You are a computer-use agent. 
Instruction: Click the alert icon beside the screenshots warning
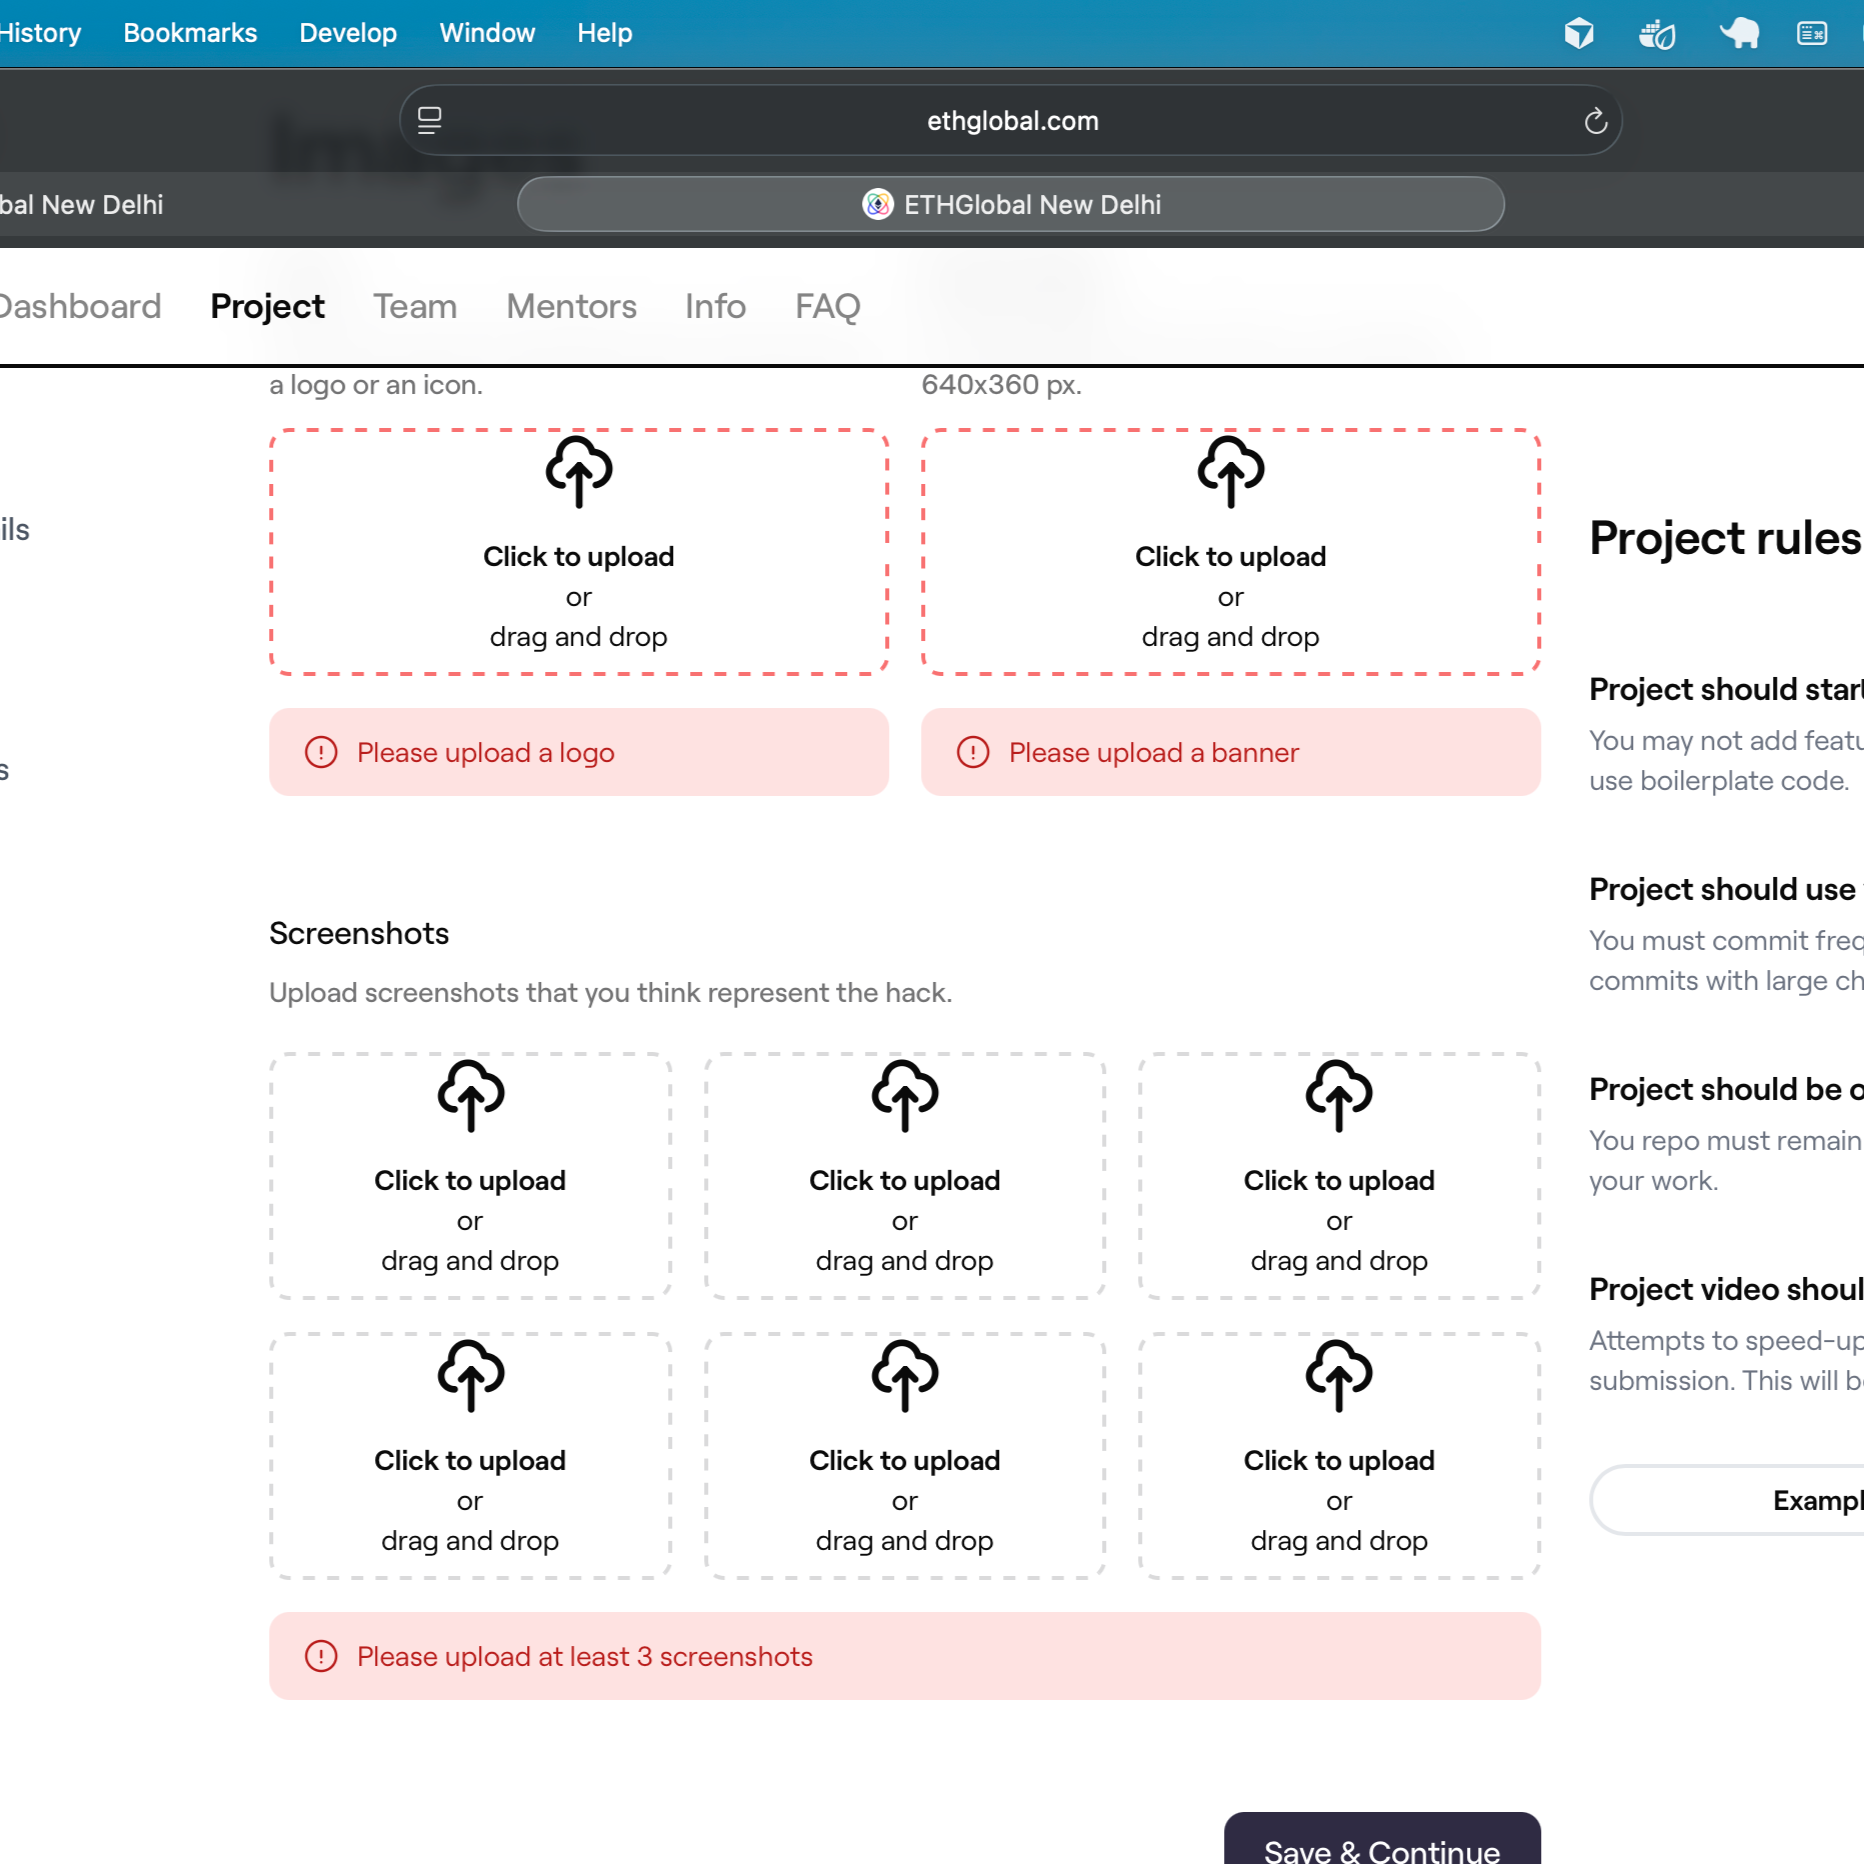(321, 1656)
